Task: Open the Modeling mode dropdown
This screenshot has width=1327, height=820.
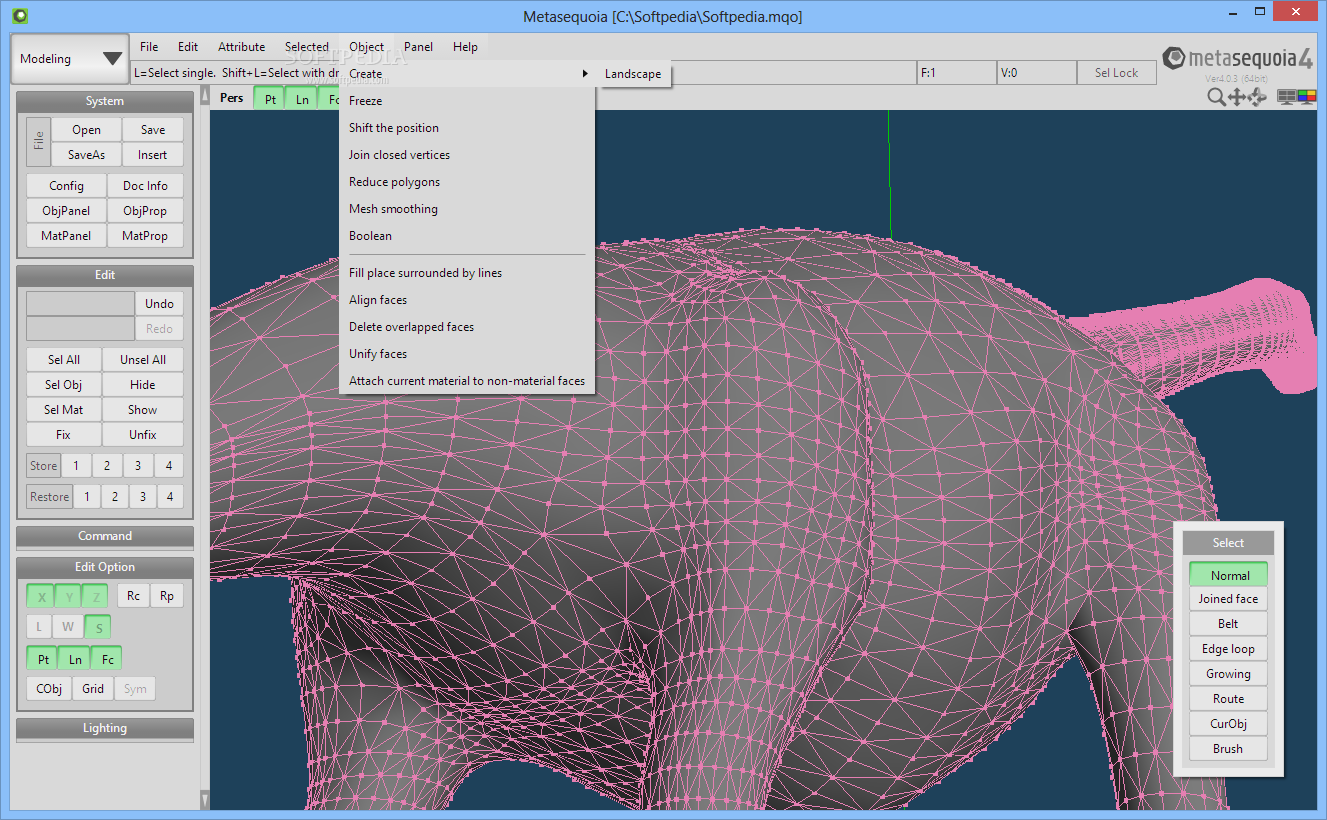Action: pos(70,59)
